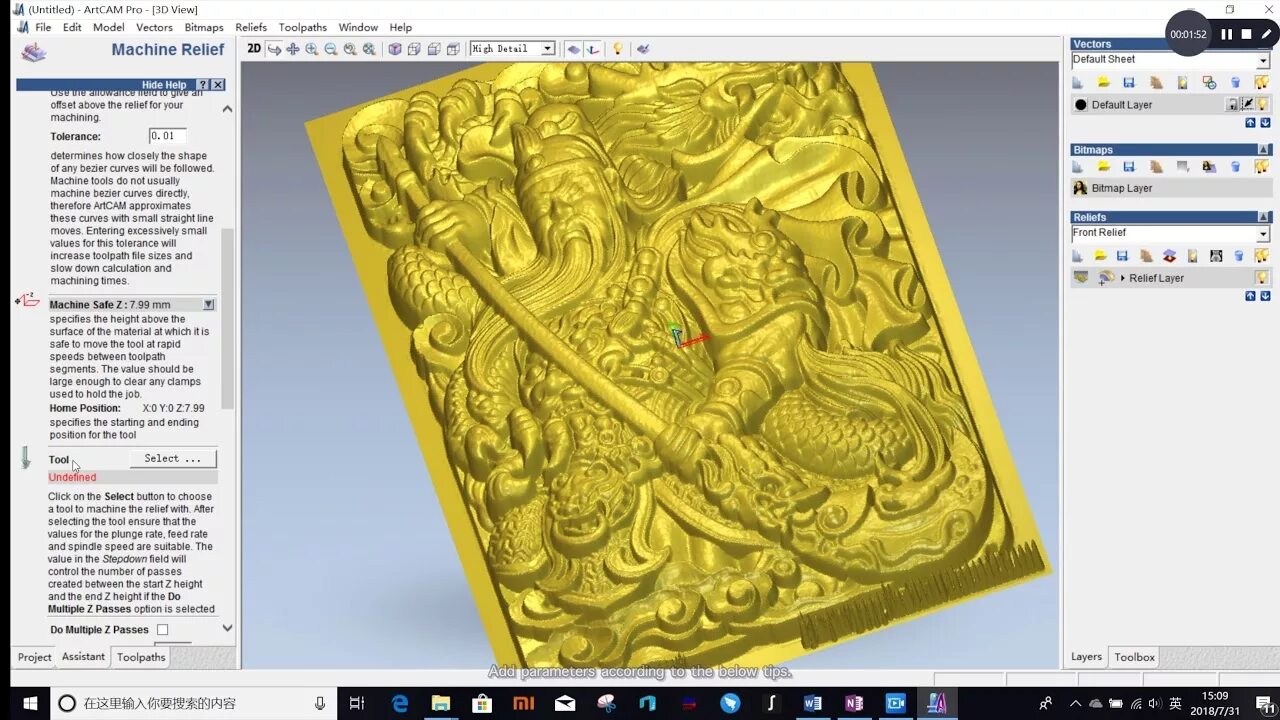The height and width of the screenshot is (720, 1280).
Task: Toggle the origin axes display icon
Action: [593, 49]
